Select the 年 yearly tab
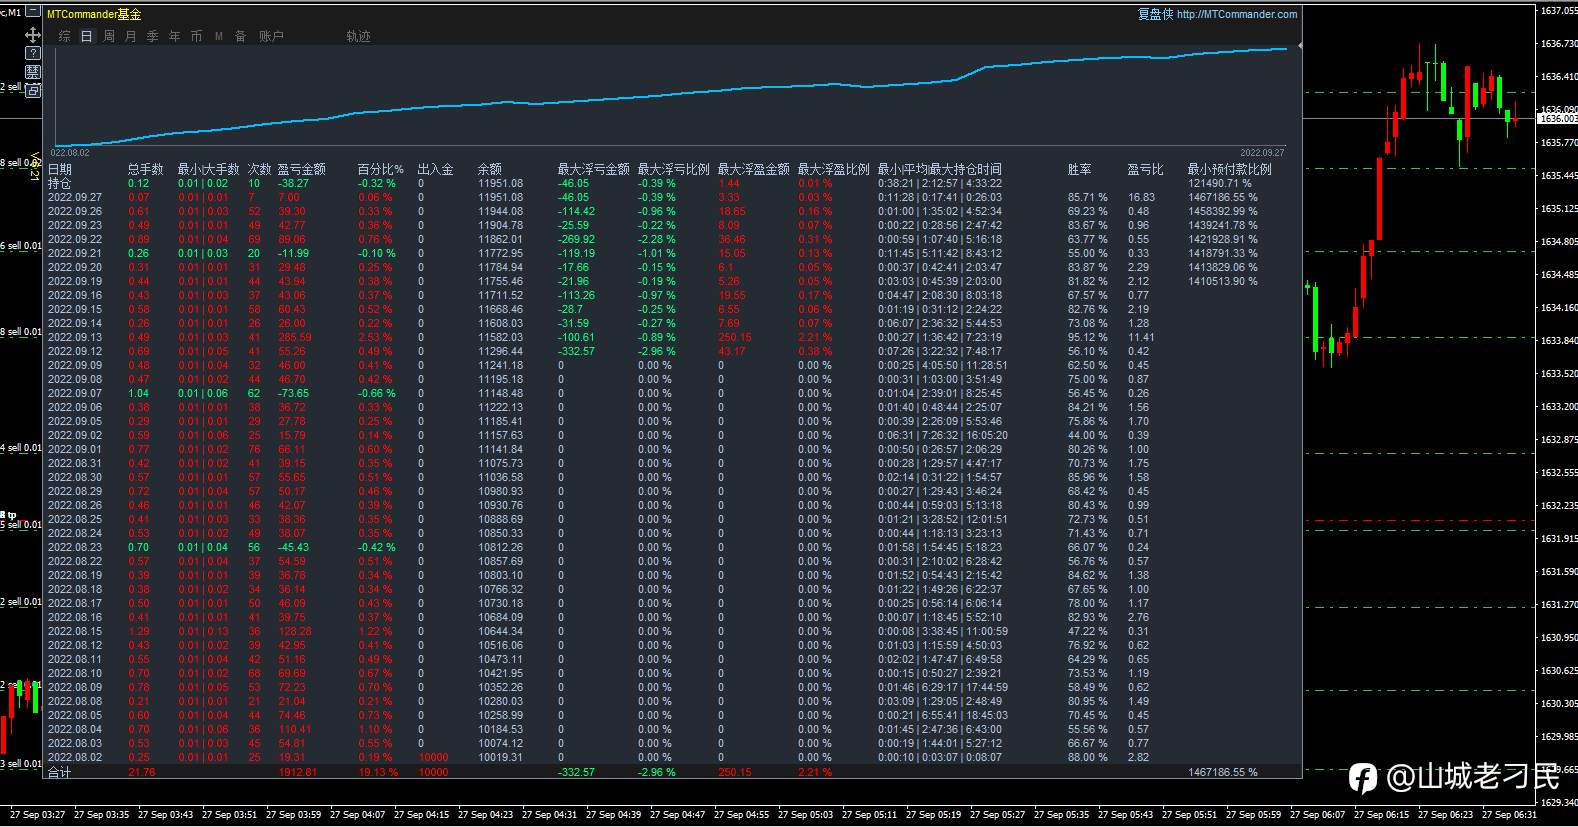Screen dimensions: 1578x827 [x=175, y=36]
